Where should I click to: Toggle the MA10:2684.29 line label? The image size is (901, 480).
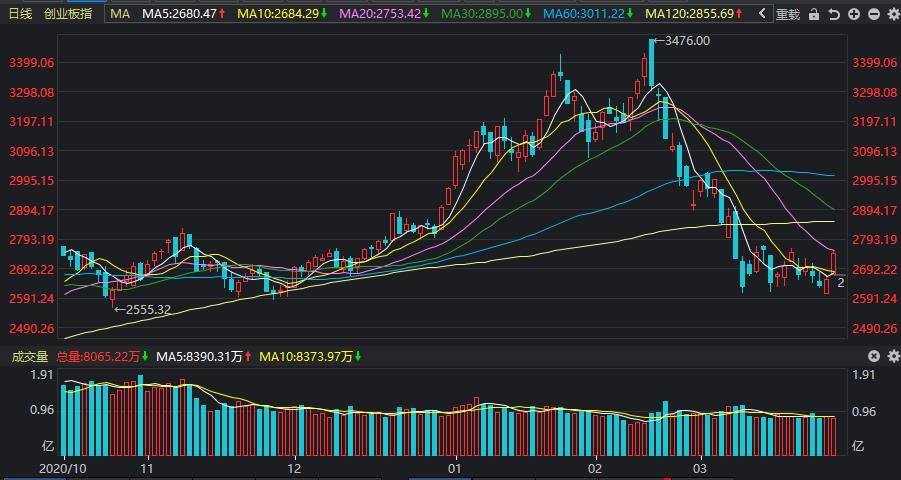[282, 14]
